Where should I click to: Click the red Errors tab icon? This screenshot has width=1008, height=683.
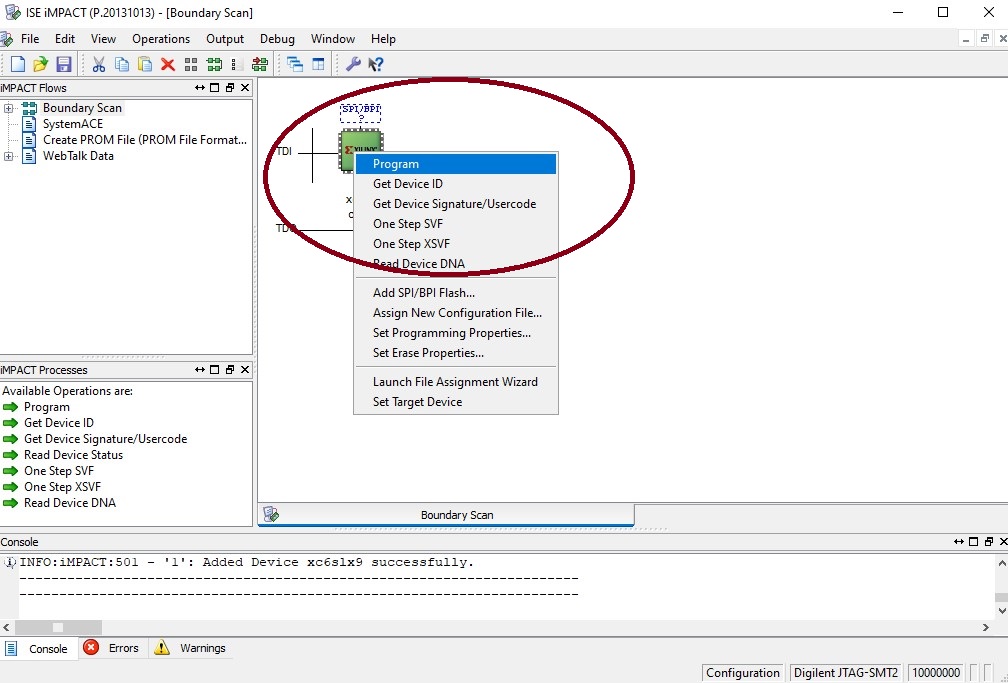click(91, 648)
